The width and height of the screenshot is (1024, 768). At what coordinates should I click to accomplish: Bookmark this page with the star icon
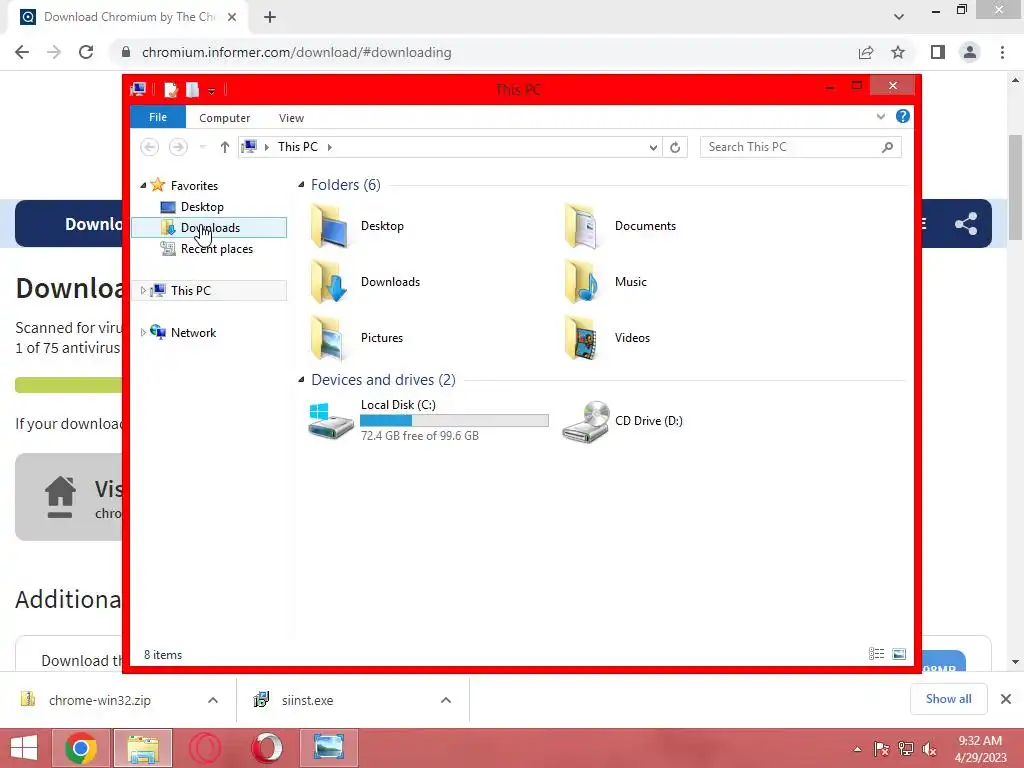coord(898,52)
